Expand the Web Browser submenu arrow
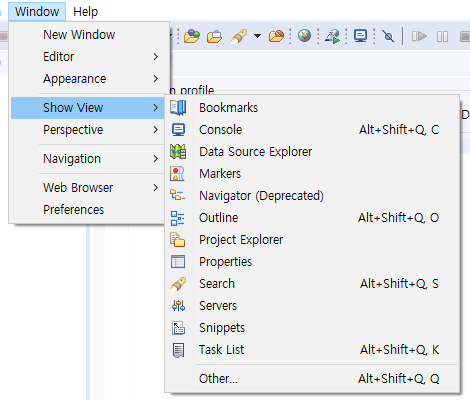Viewport: 470px width, 400px height. pos(156,188)
